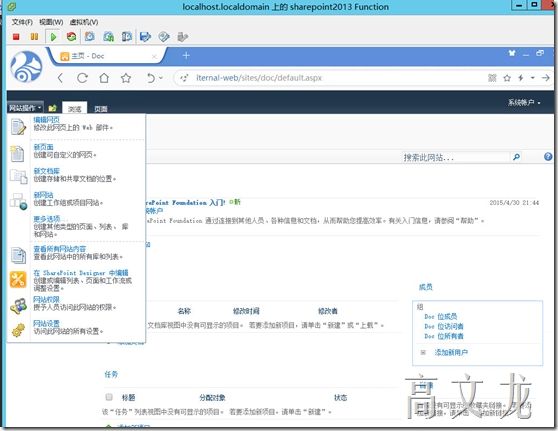Click the revert to snapshot icon
558x431 pixels.
click(x=109, y=36)
